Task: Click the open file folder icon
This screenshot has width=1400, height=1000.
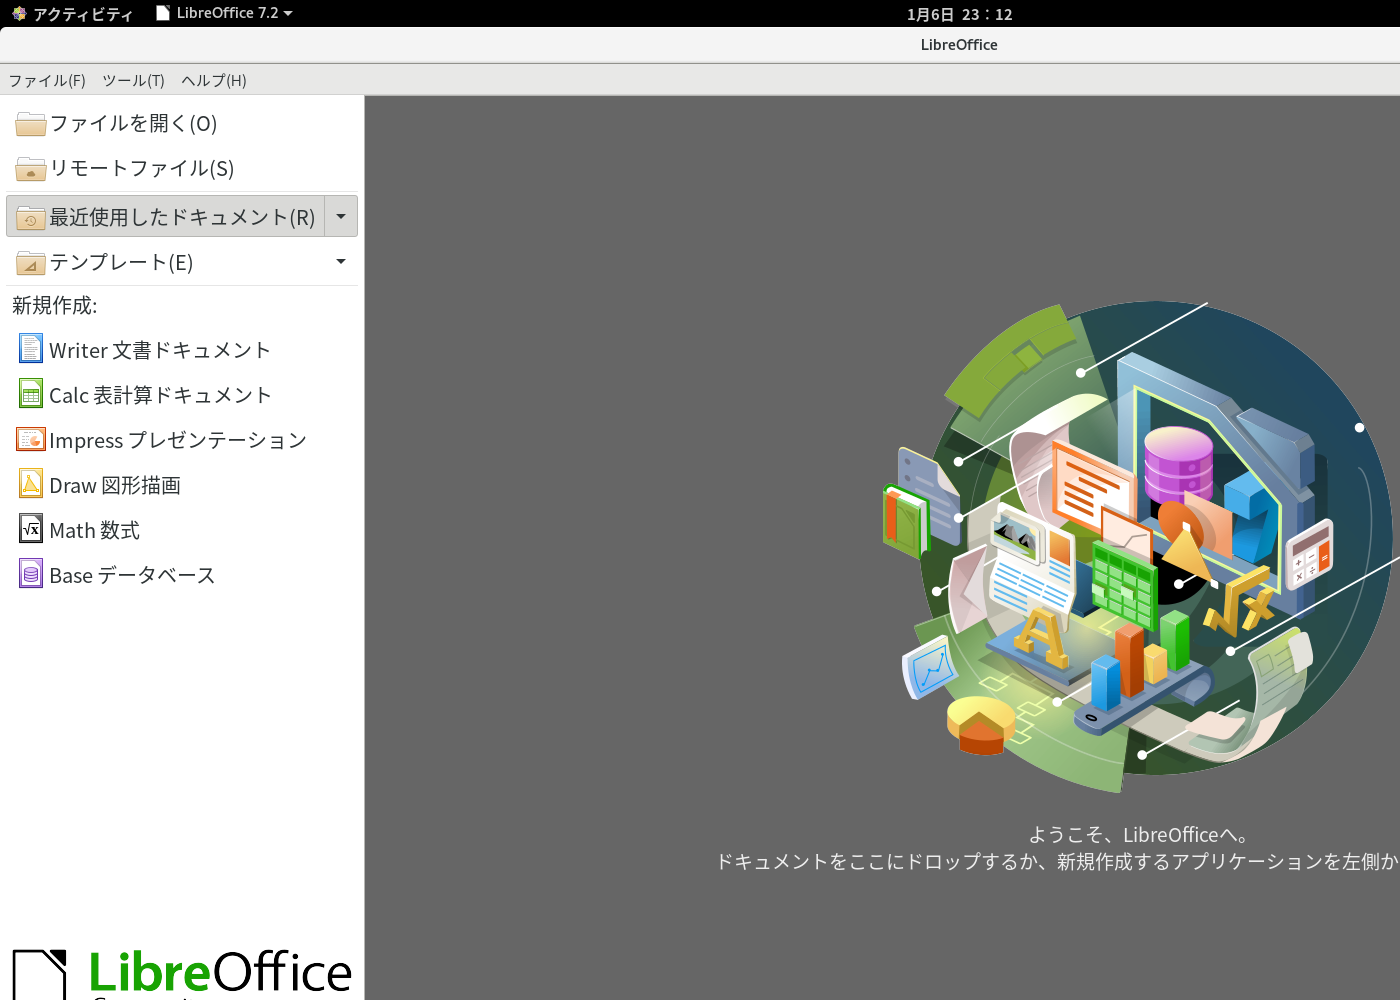Action: point(31,123)
